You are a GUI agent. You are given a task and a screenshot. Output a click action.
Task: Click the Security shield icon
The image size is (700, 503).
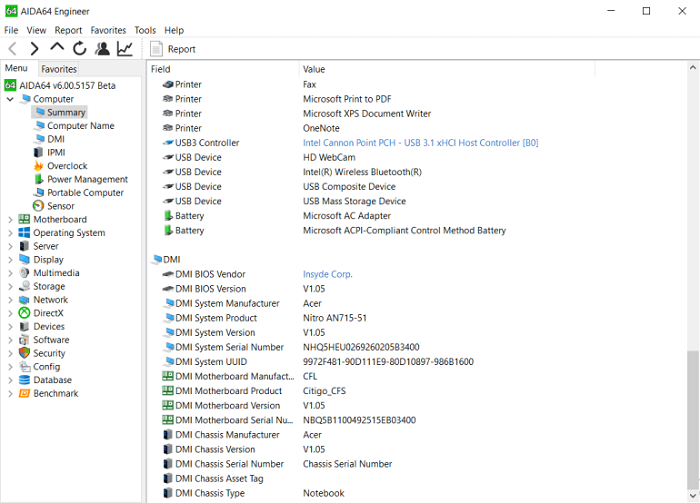[24, 353]
